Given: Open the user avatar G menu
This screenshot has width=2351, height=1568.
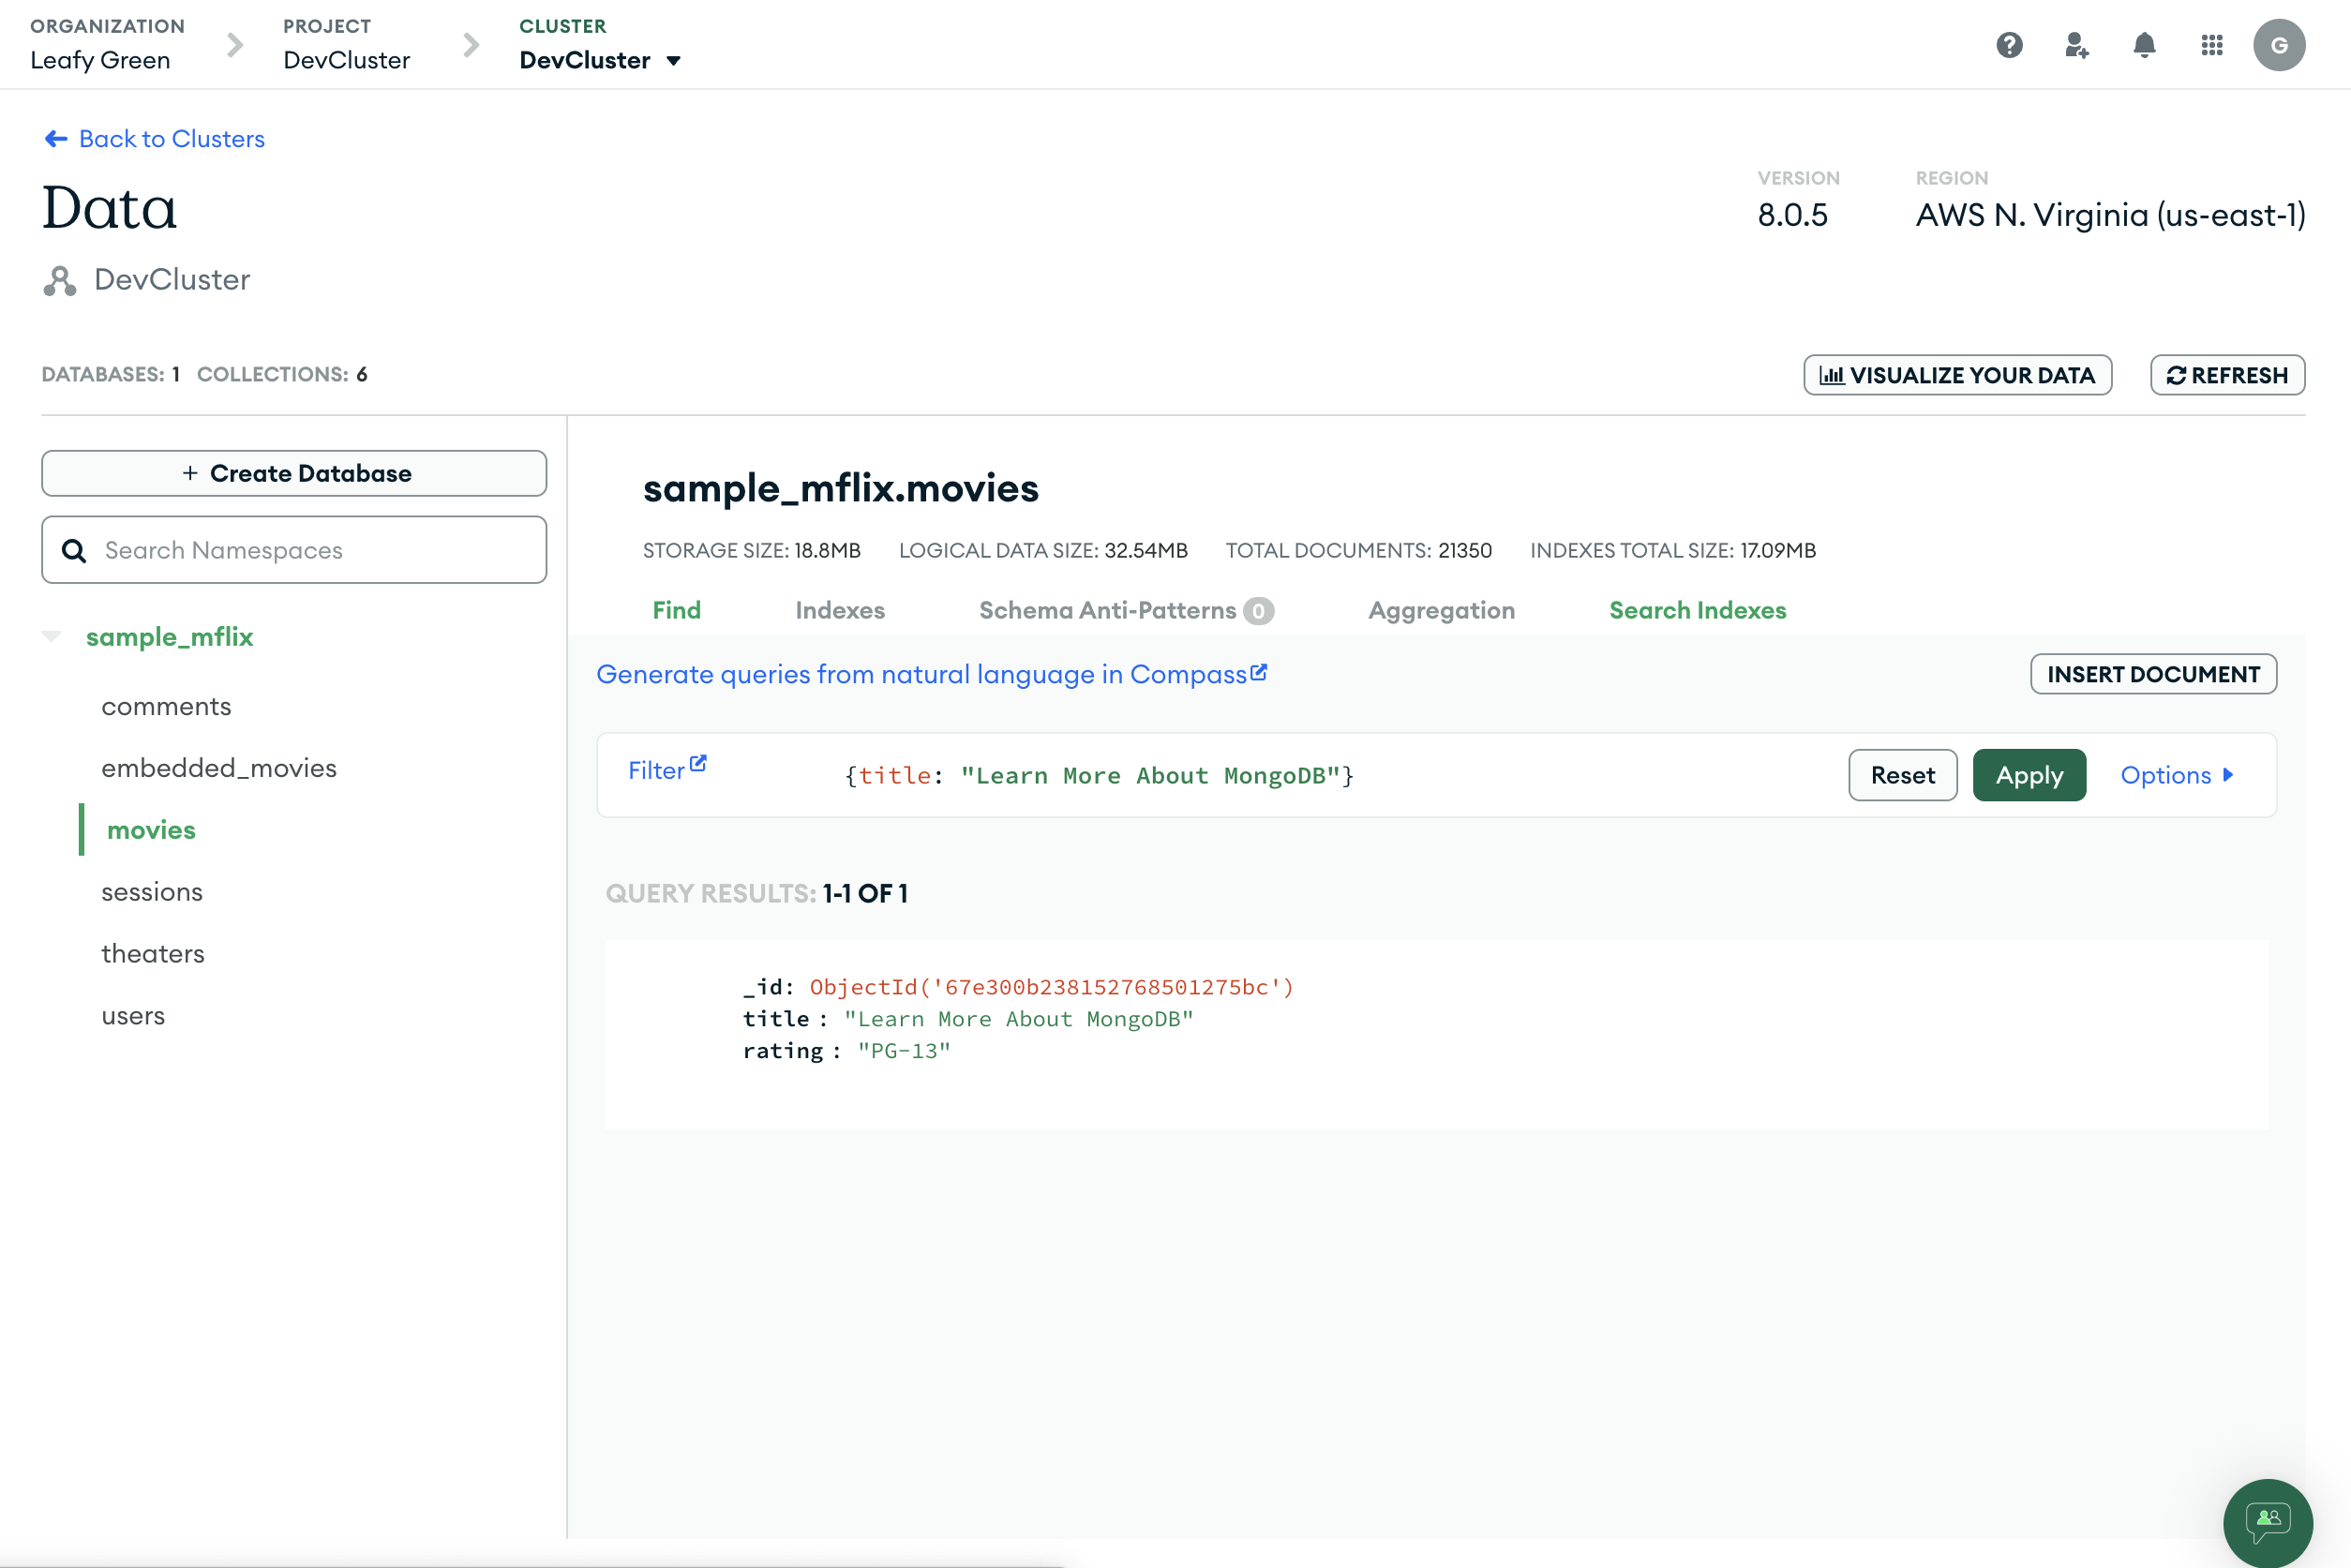Looking at the screenshot, I should (2279, 45).
